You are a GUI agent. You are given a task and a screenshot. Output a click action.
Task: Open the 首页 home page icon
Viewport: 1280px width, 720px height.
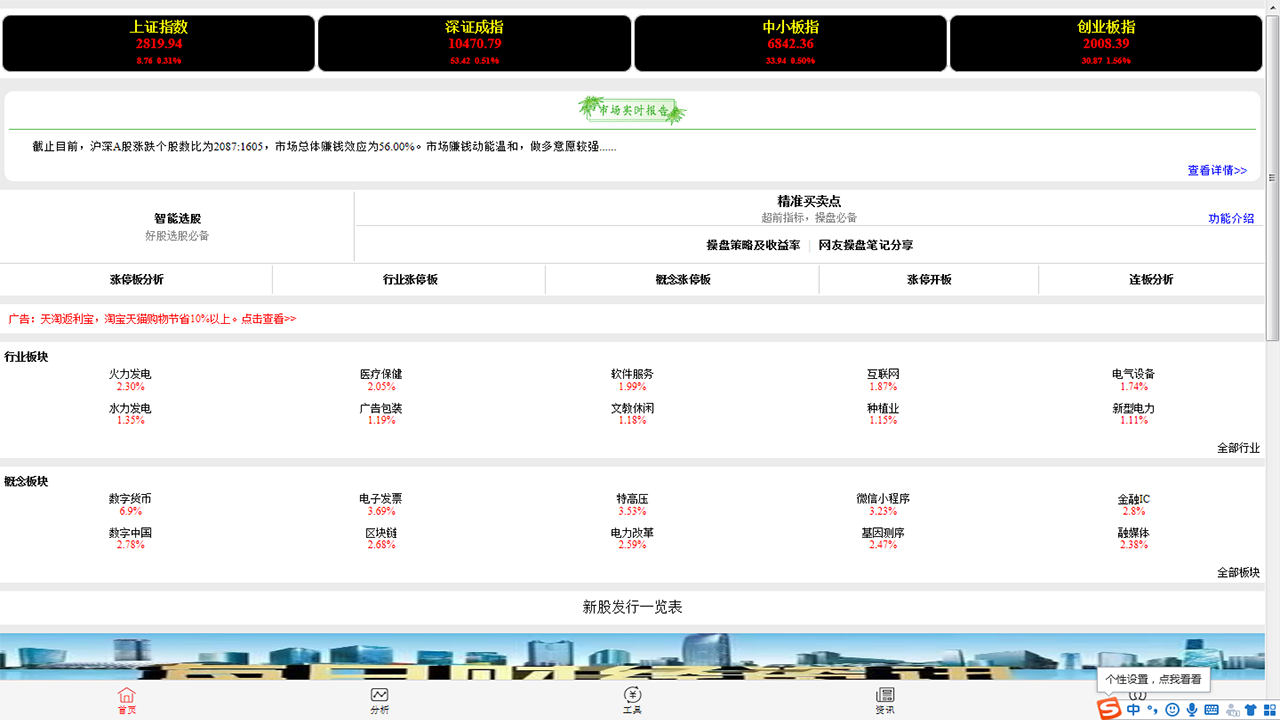[127, 700]
